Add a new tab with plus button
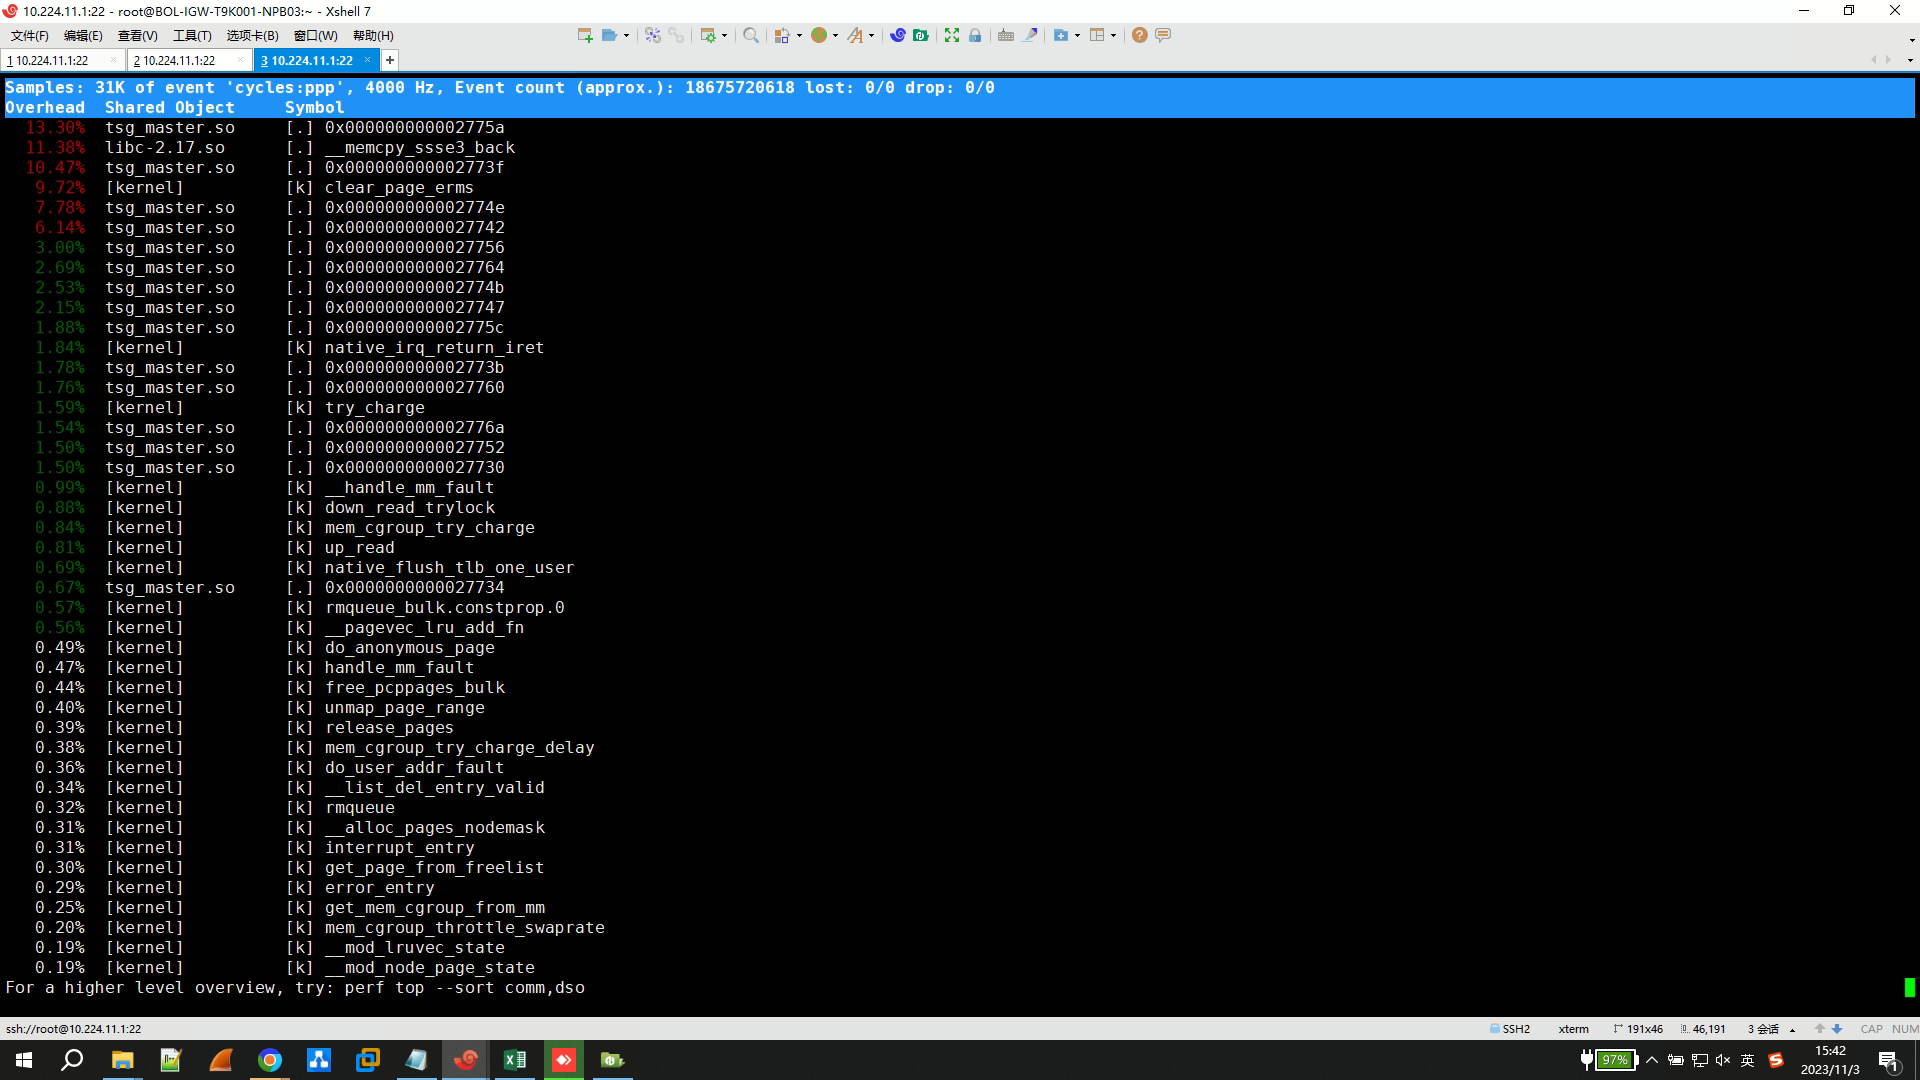 tap(390, 60)
